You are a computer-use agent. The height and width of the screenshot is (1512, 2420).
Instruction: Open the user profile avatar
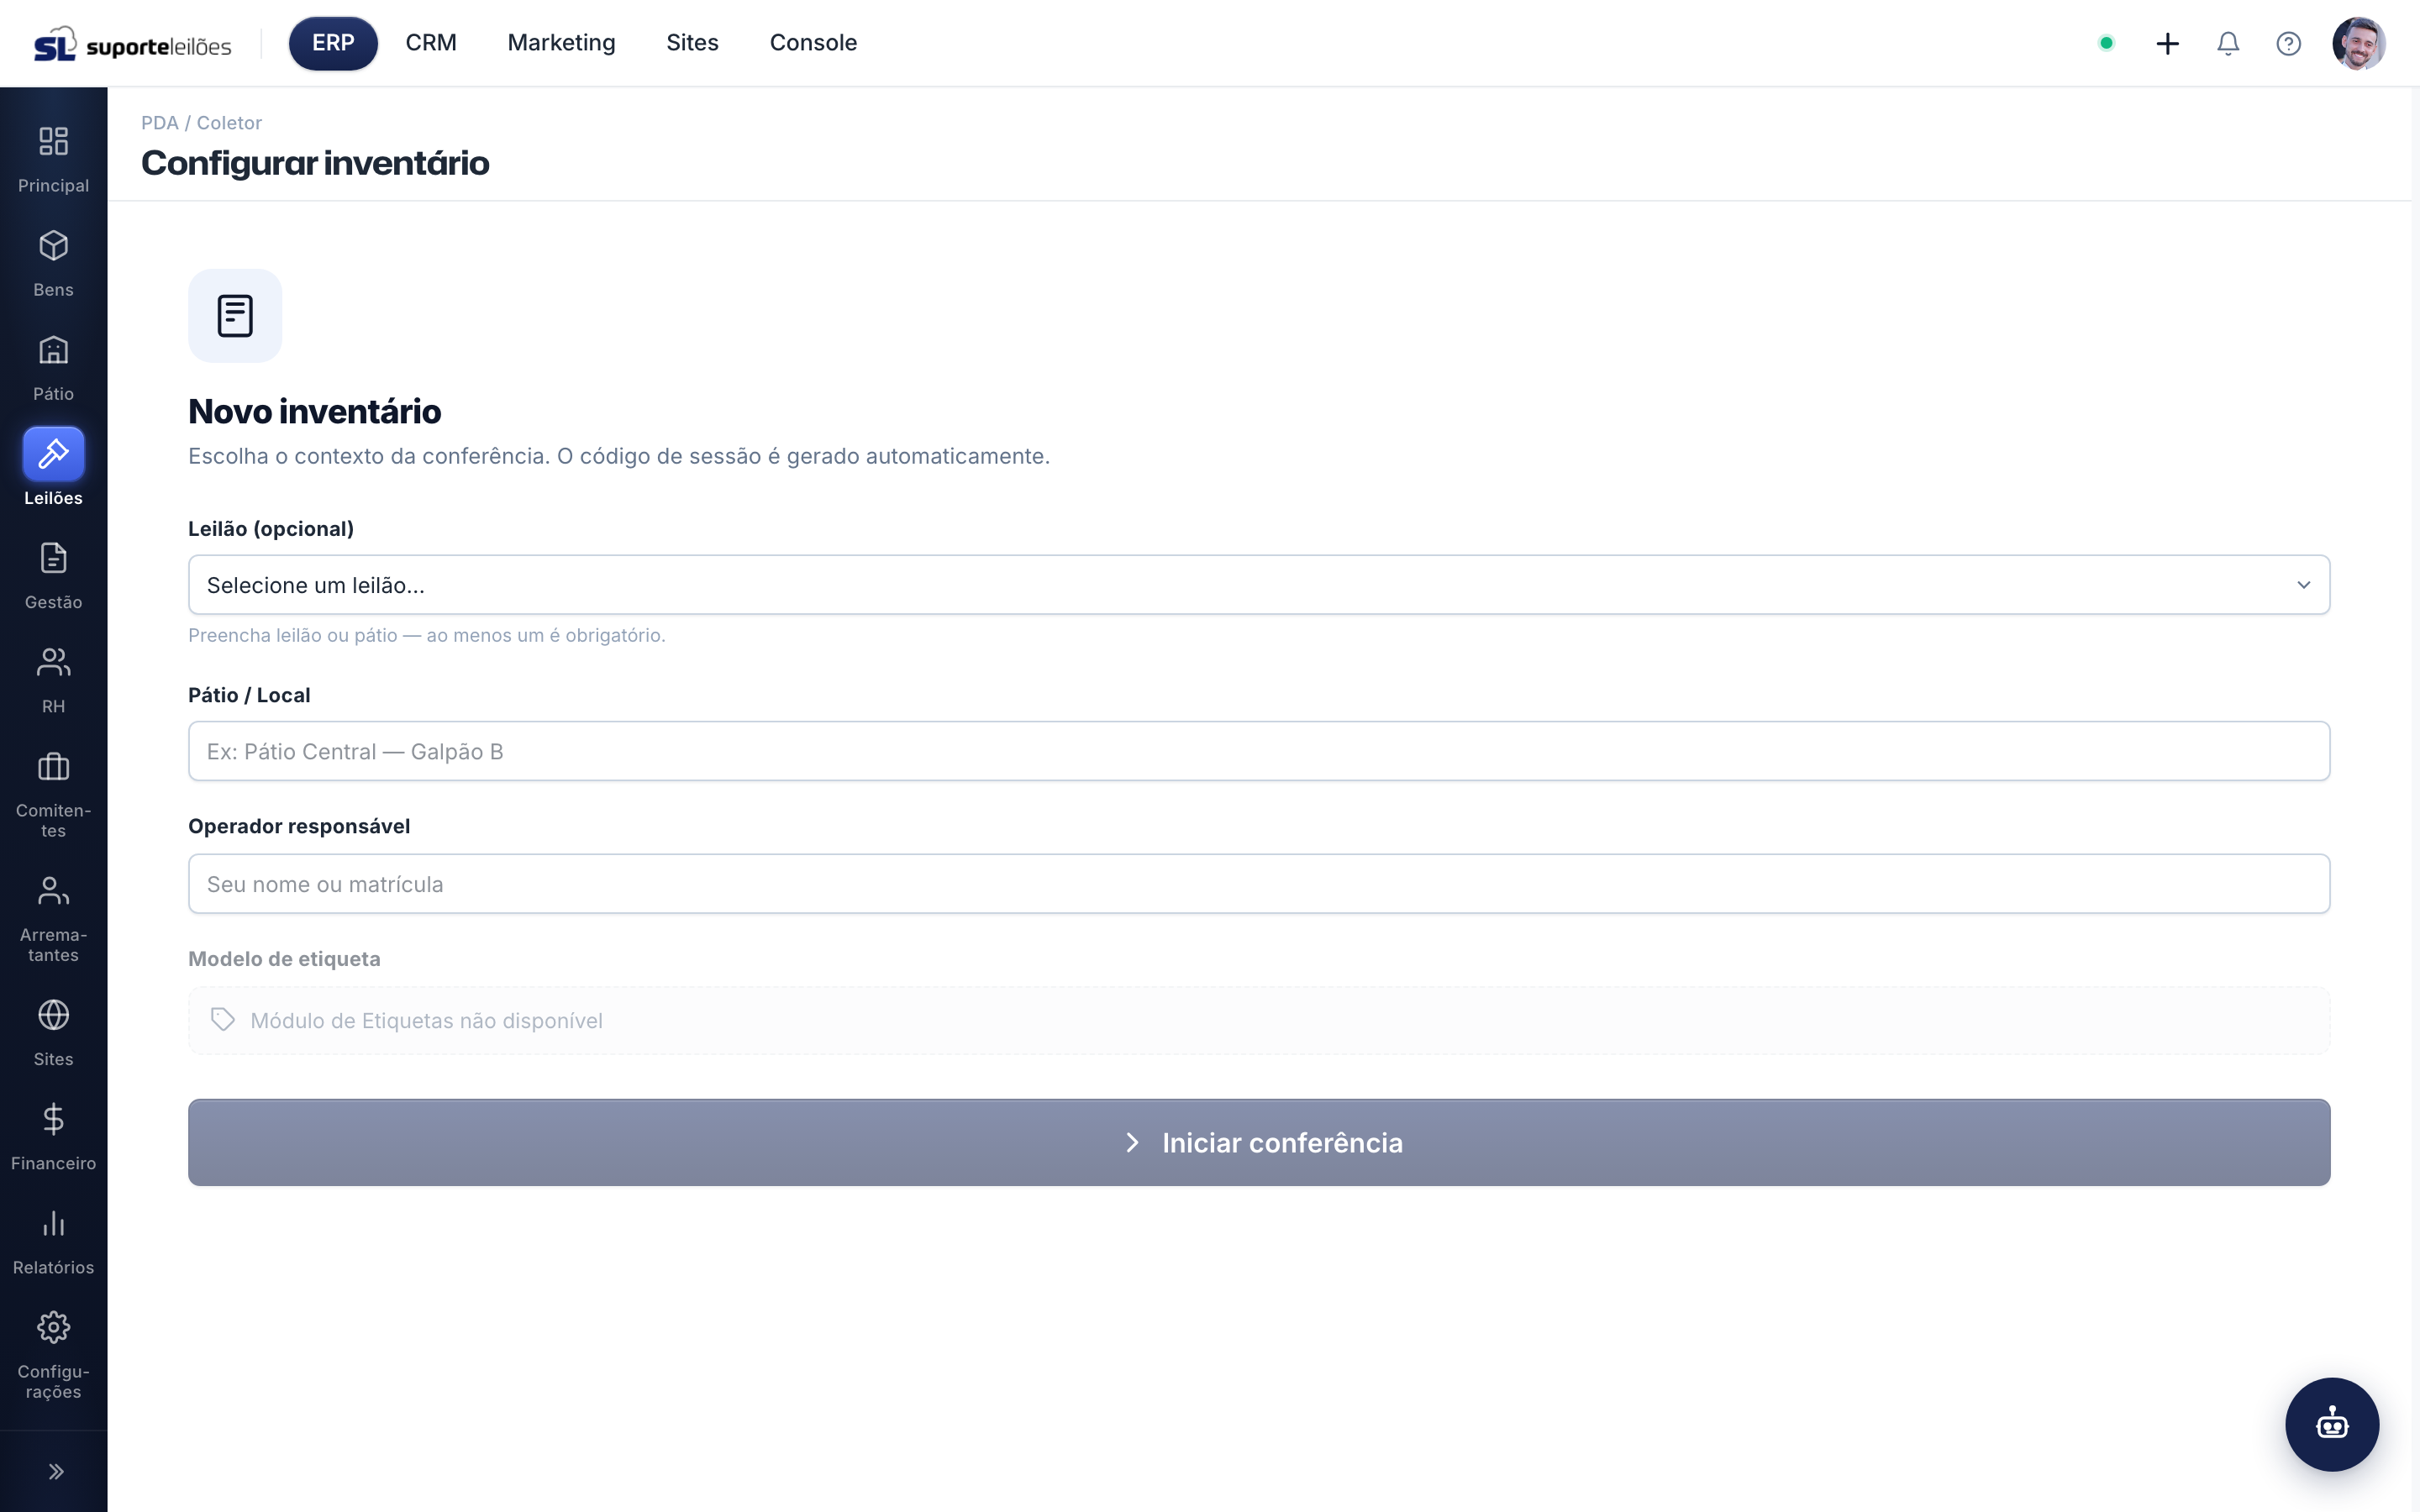coord(2358,43)
